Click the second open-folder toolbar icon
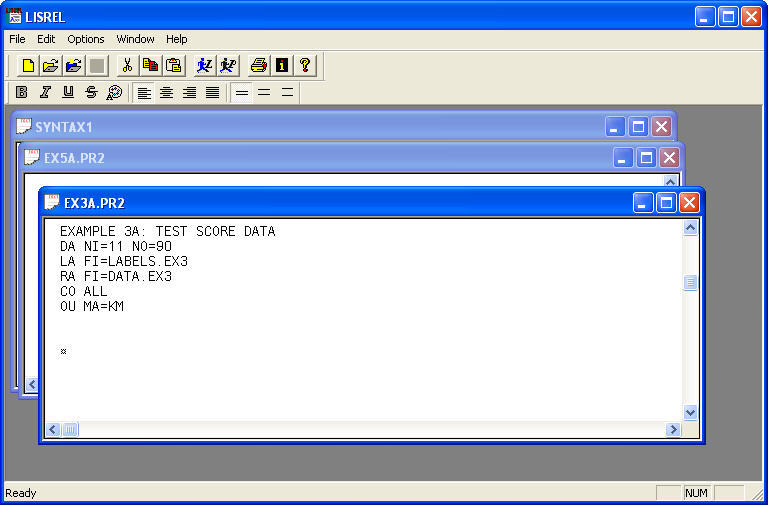This screenshot has width=768, height=505. tap(73, 65)
